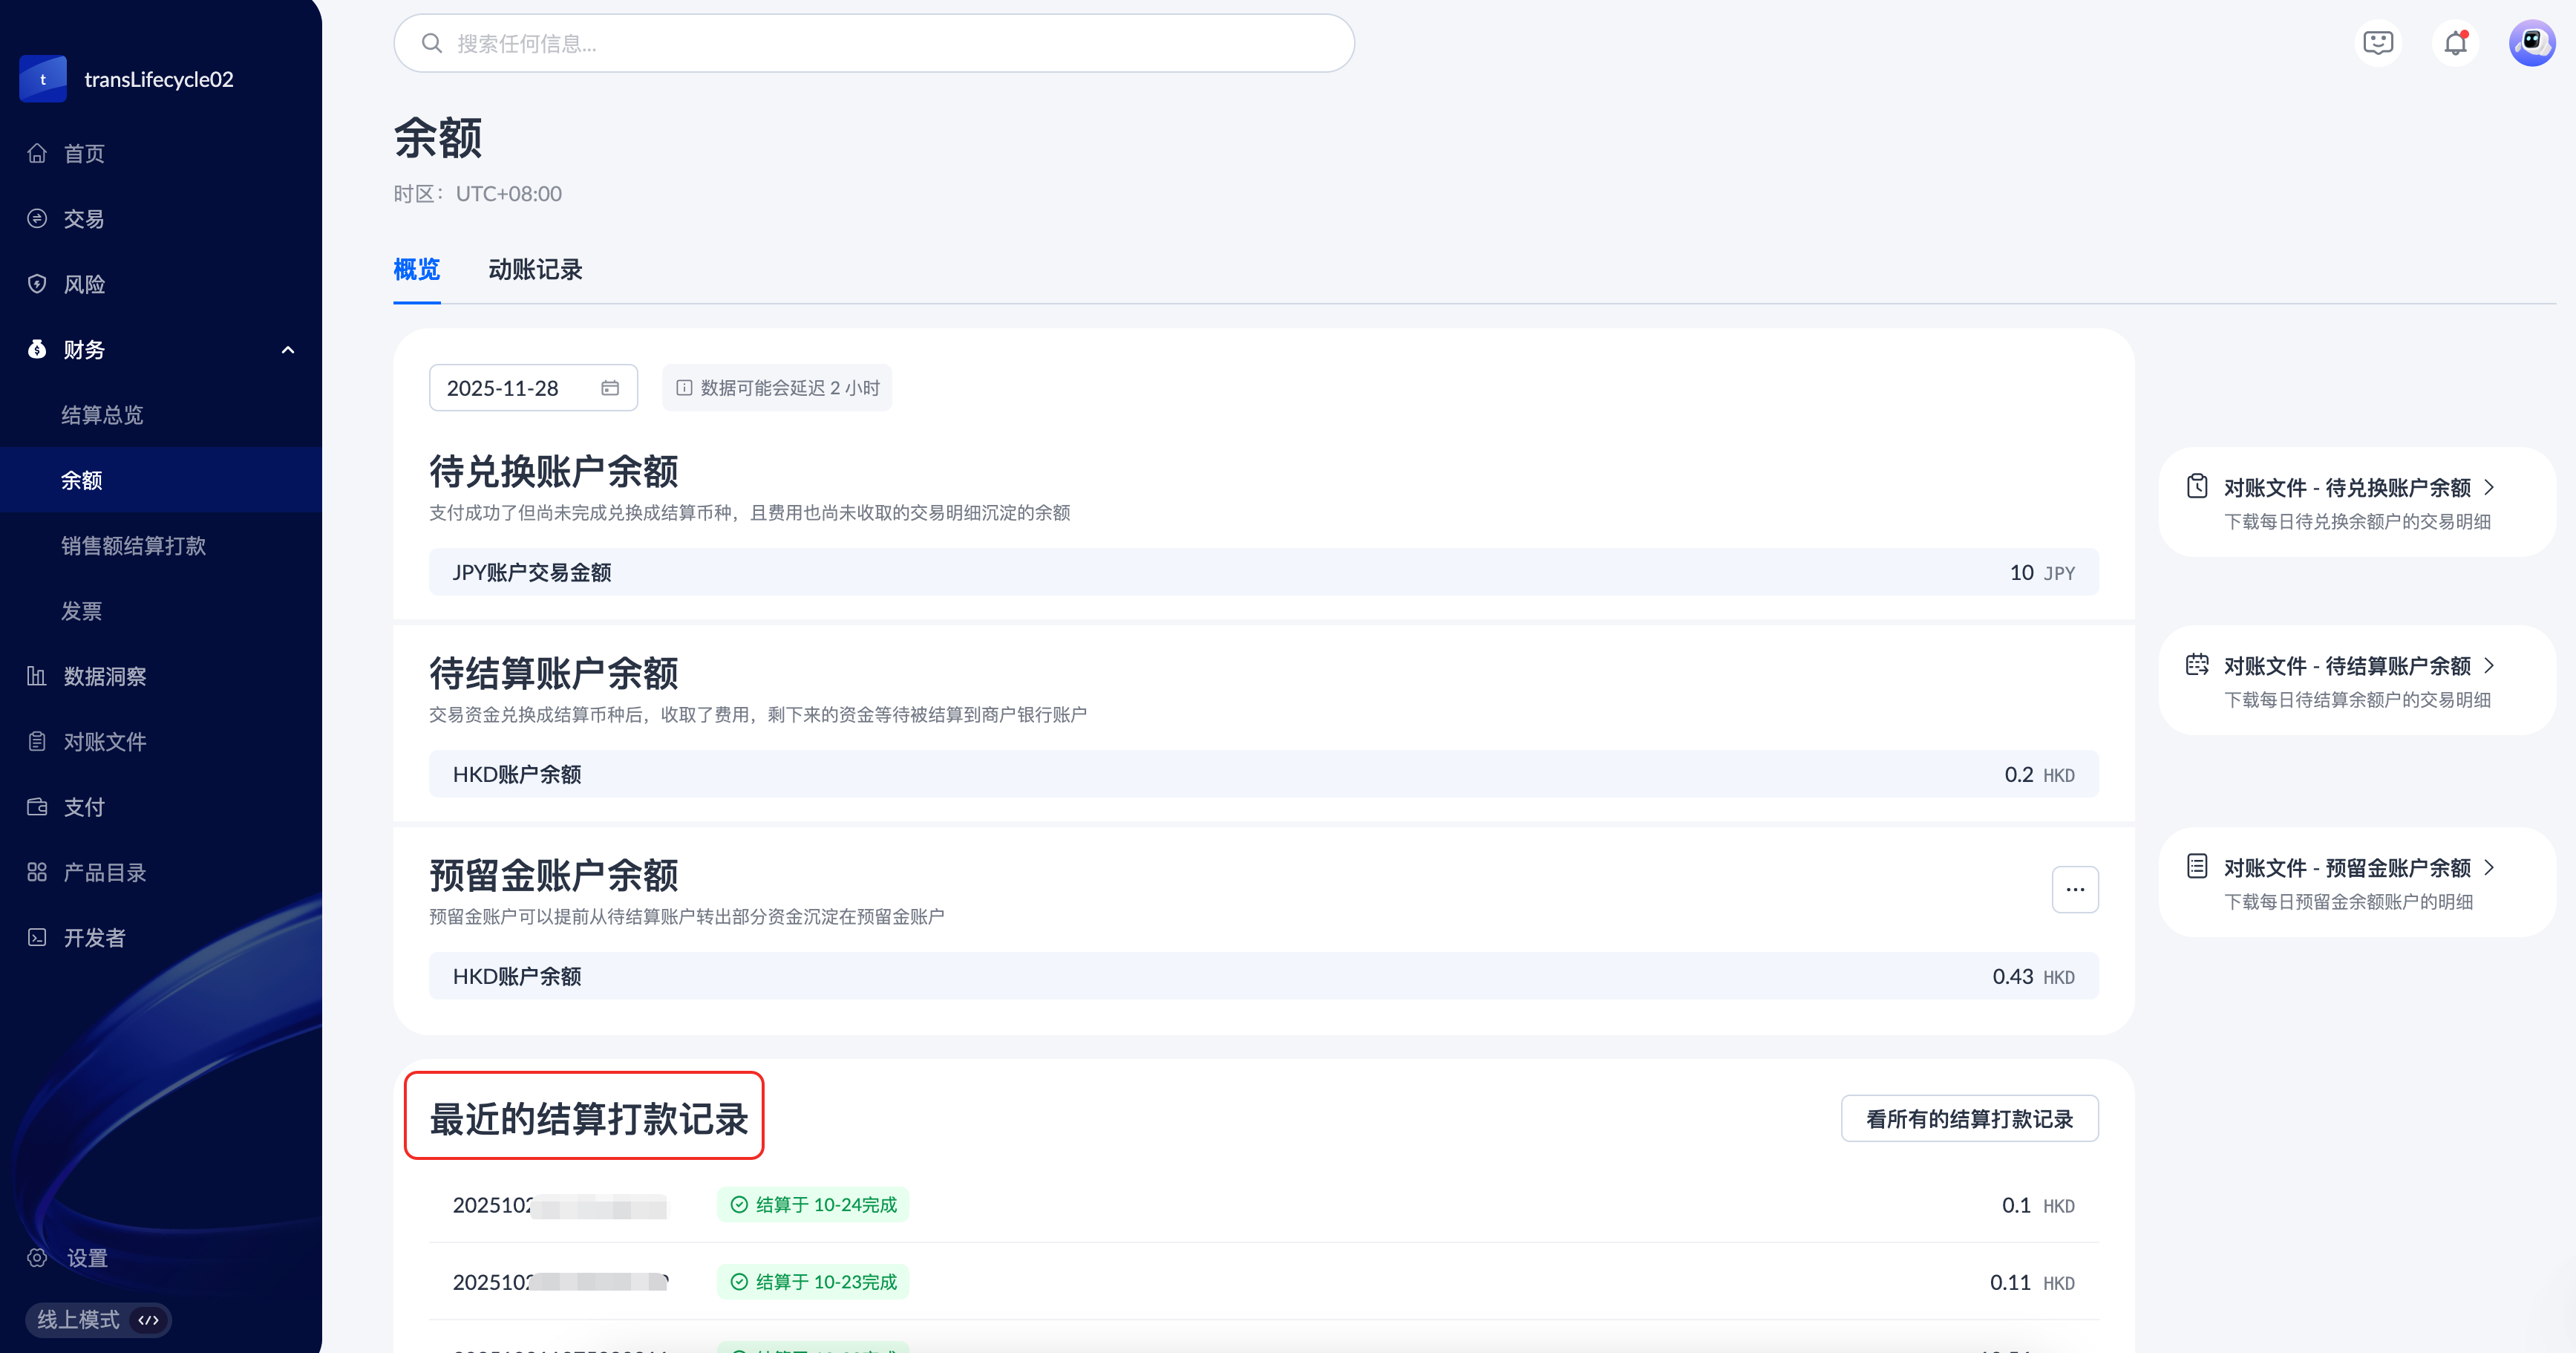
Task: Click the transLifecycle02 logo icon
Action: click(43, 79)
